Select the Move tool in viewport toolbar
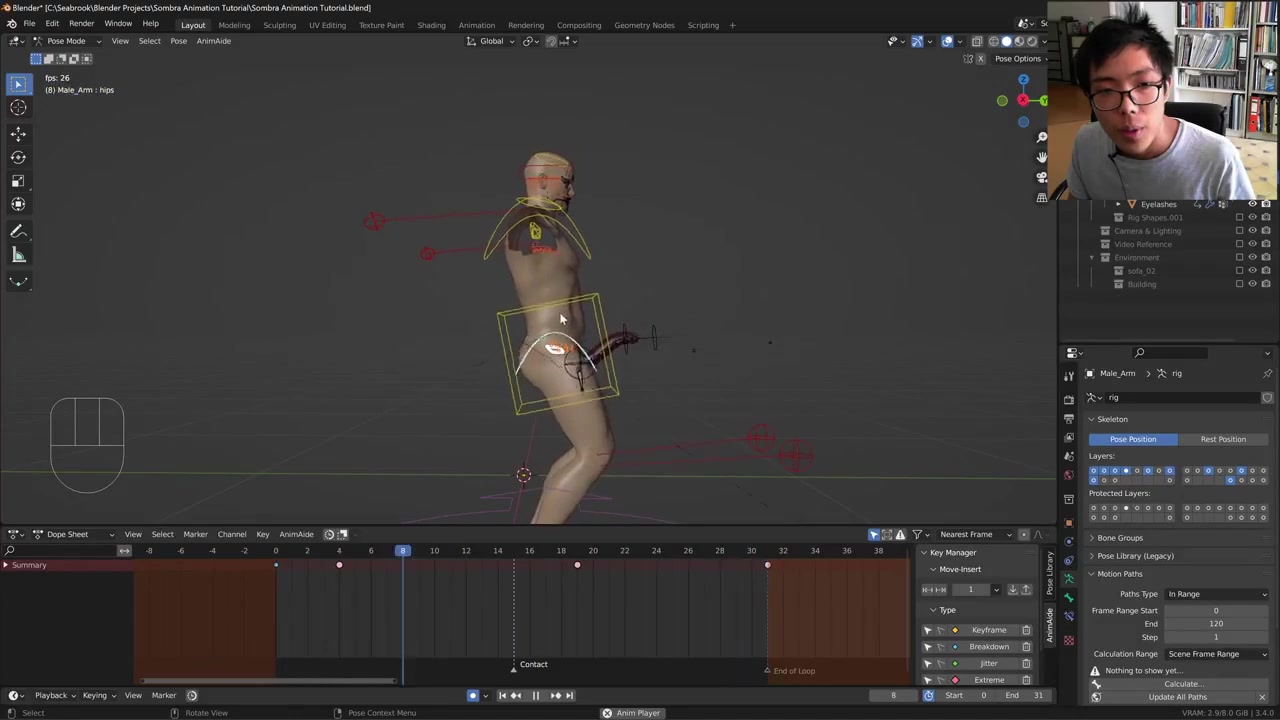1280x720 pixels. [x=18, y=134]
